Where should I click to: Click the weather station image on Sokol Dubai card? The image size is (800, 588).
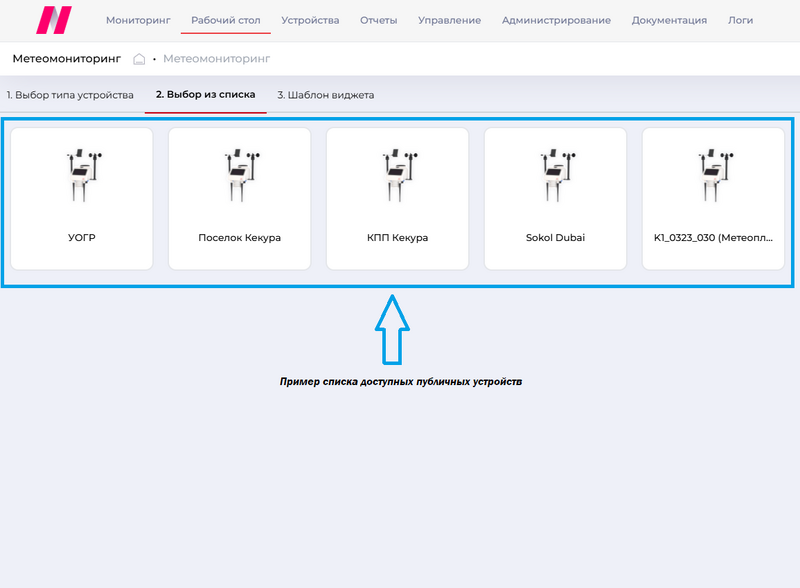(x=556, y=175)
